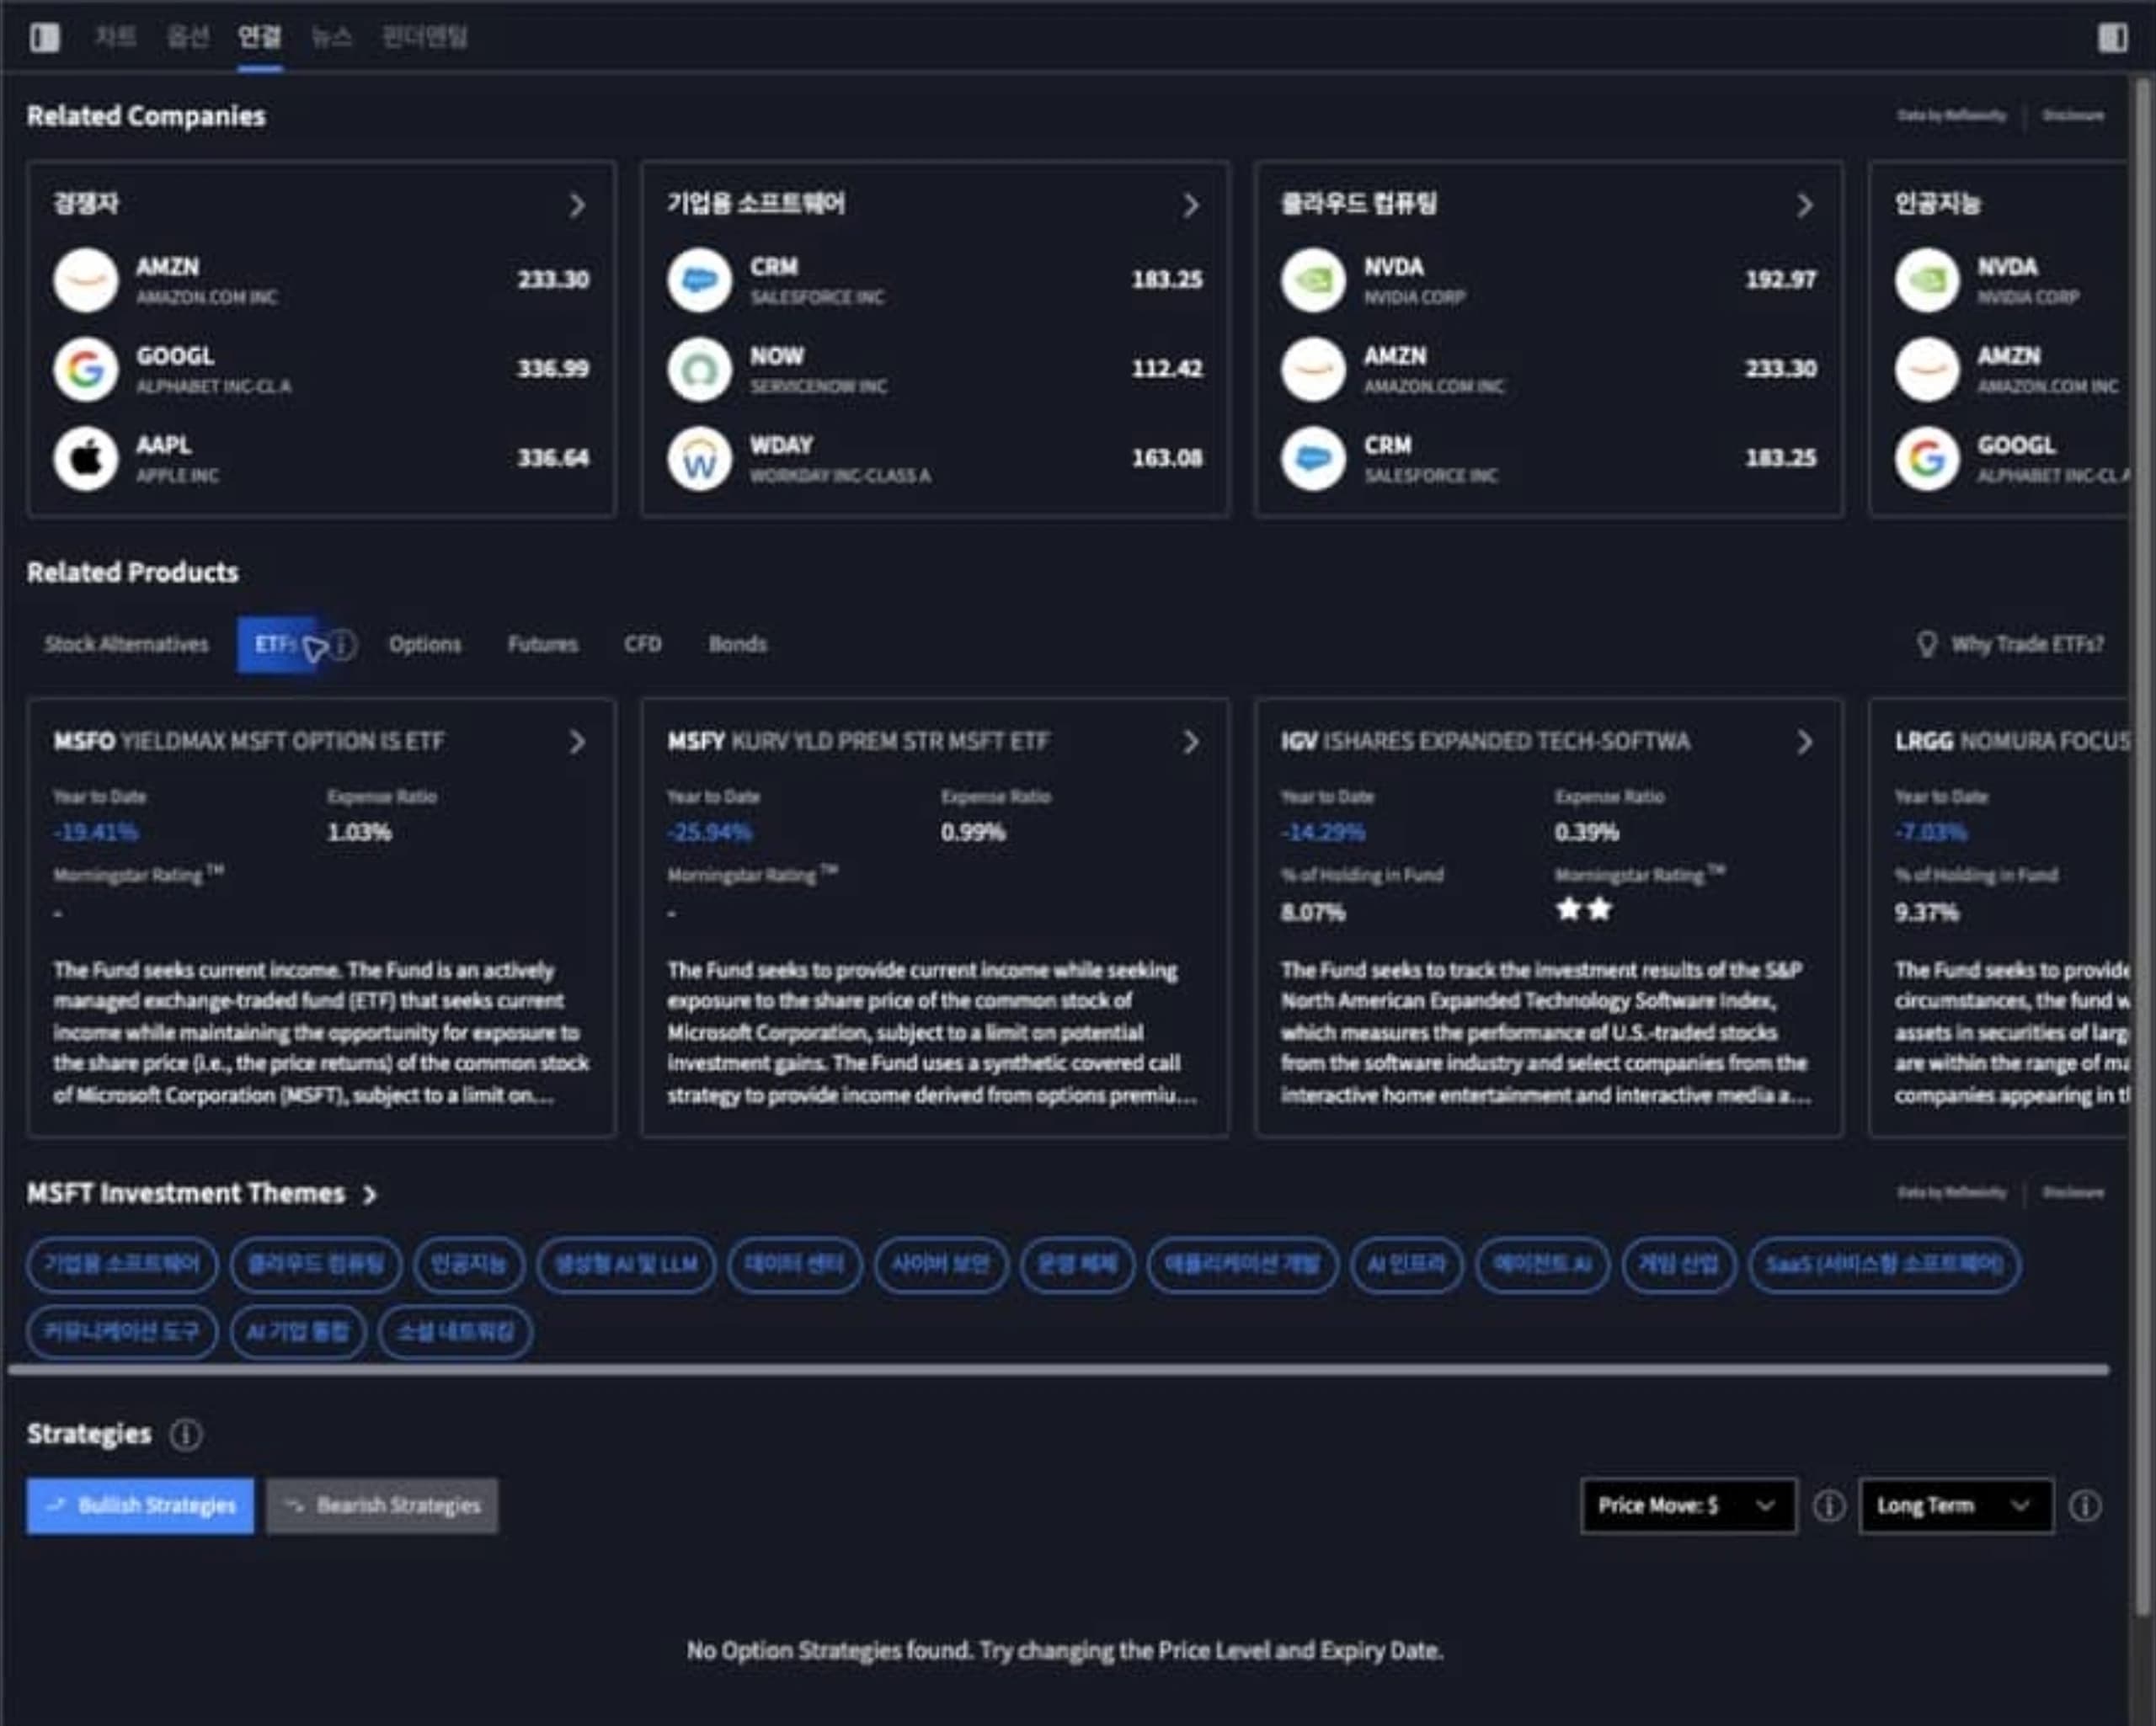
Task: Click the ServiceNow logo beside NOW
Action: (x=700, y=369)
